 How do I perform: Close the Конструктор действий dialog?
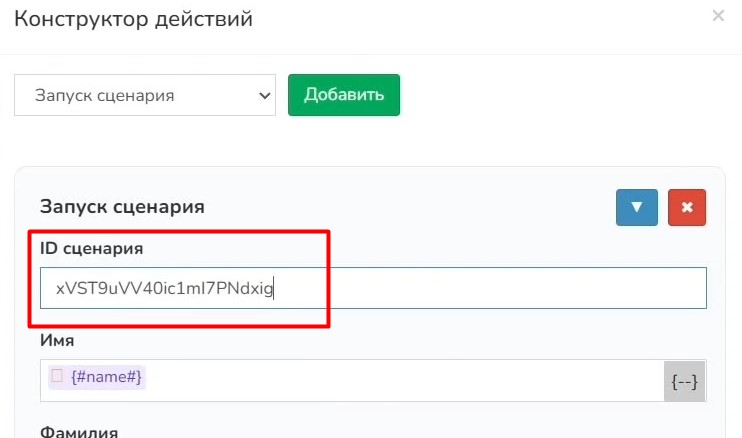click(x=717, y=16)
